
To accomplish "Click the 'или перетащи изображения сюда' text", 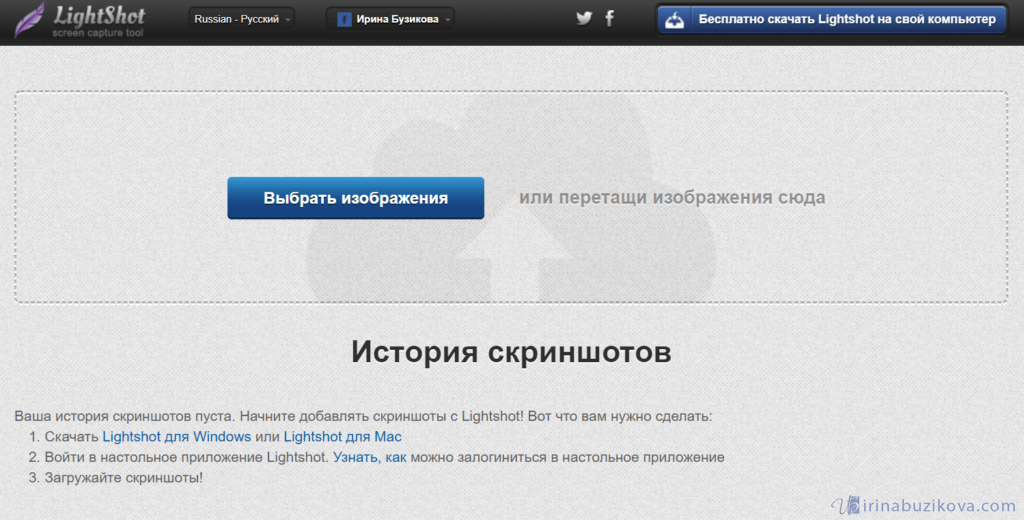I will [671, 198].
